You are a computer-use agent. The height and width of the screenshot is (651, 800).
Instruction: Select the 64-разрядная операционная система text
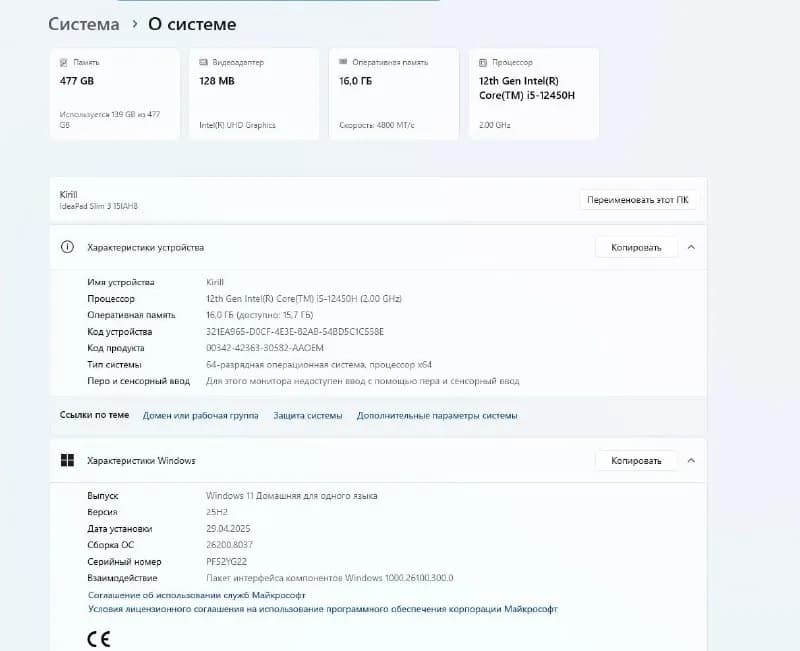point(319,365)
